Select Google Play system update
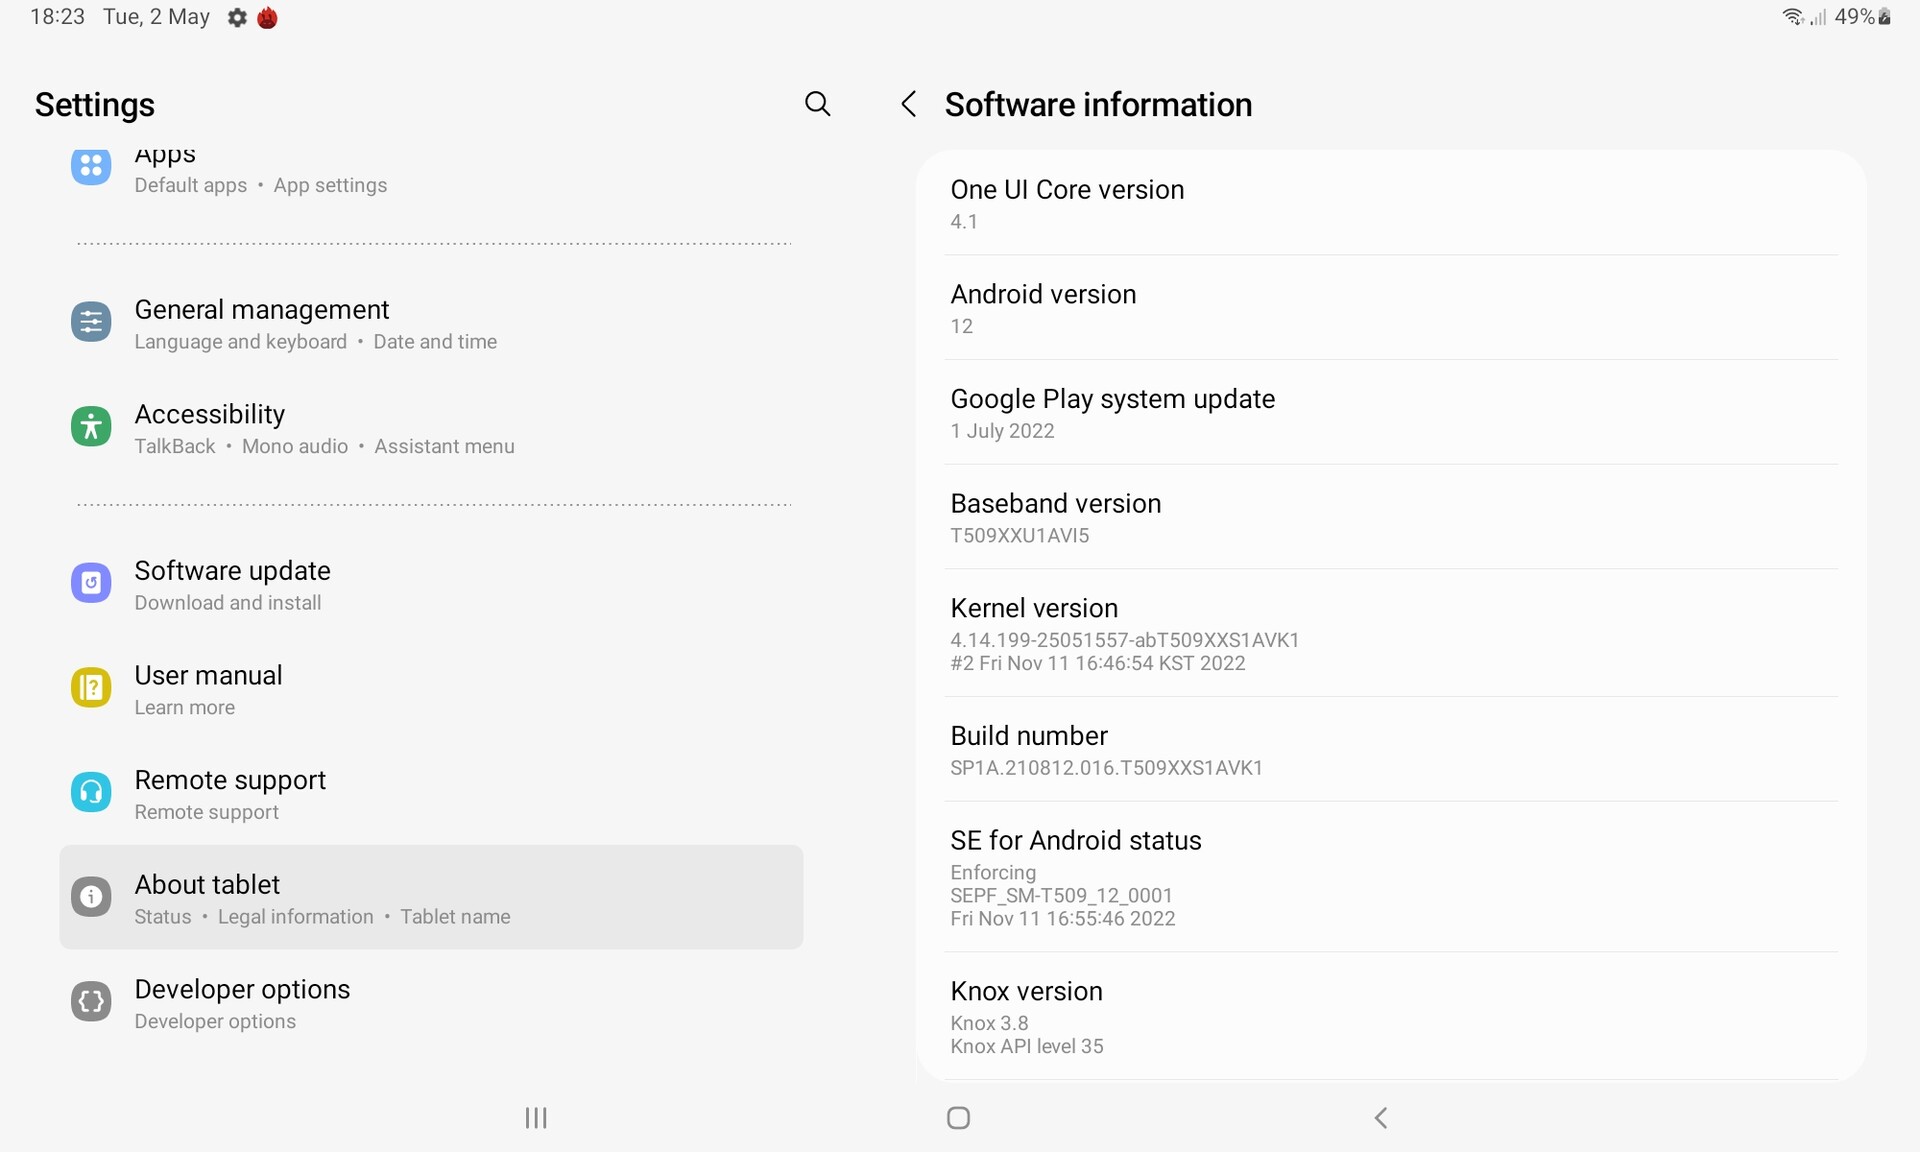The width and height of the screenshot is (1920, 1152). 1390,413
